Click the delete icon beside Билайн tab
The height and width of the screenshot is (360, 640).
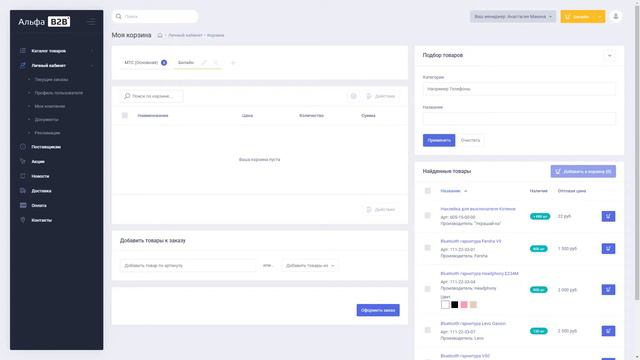pos(216,62)
